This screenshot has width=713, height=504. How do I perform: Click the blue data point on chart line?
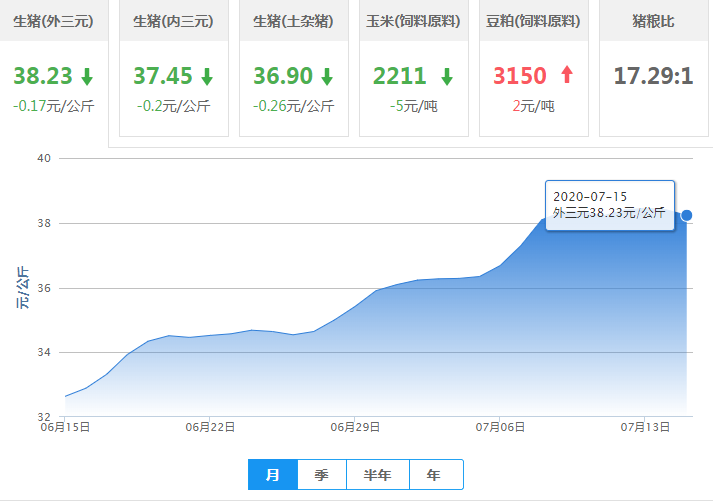687,215
